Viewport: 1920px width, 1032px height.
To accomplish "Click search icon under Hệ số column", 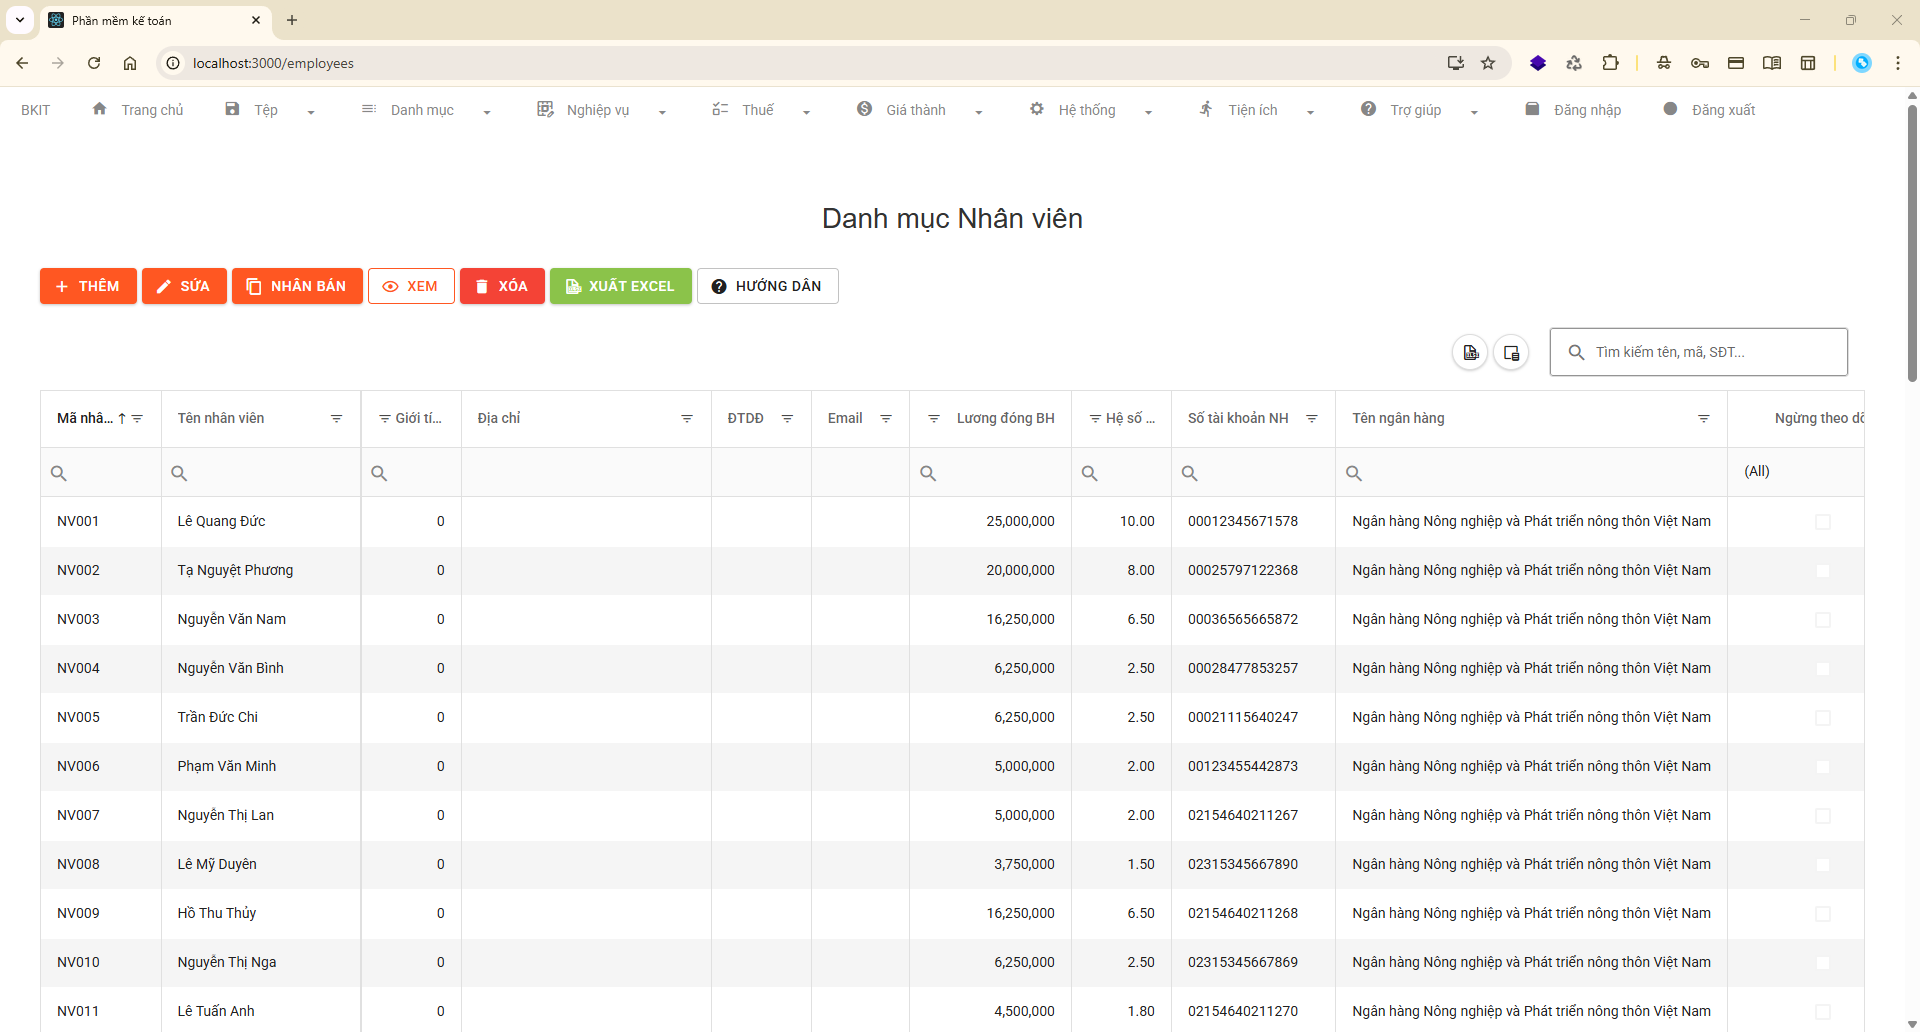I will pos(1090,473).
